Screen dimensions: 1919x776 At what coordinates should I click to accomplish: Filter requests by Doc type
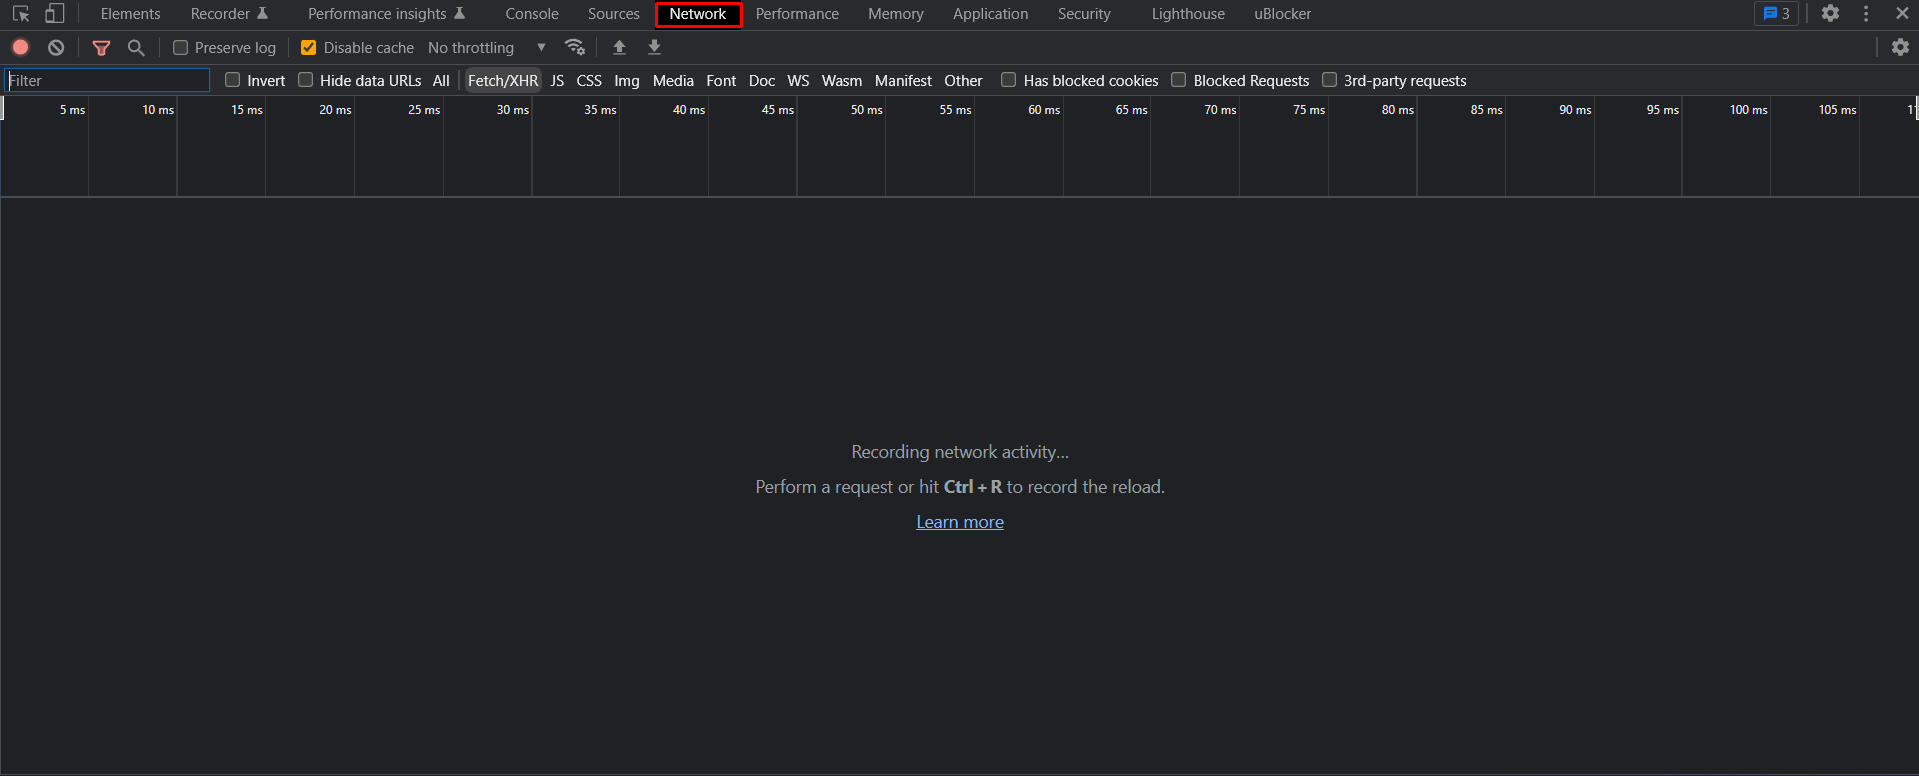(762, 80)
